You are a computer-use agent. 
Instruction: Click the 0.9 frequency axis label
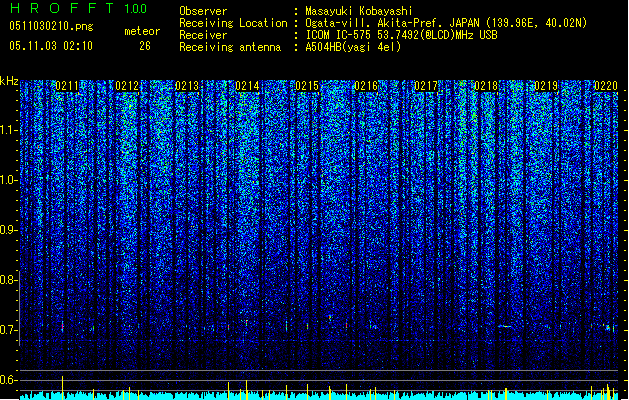pyautogui.click(x=9, y=230)
